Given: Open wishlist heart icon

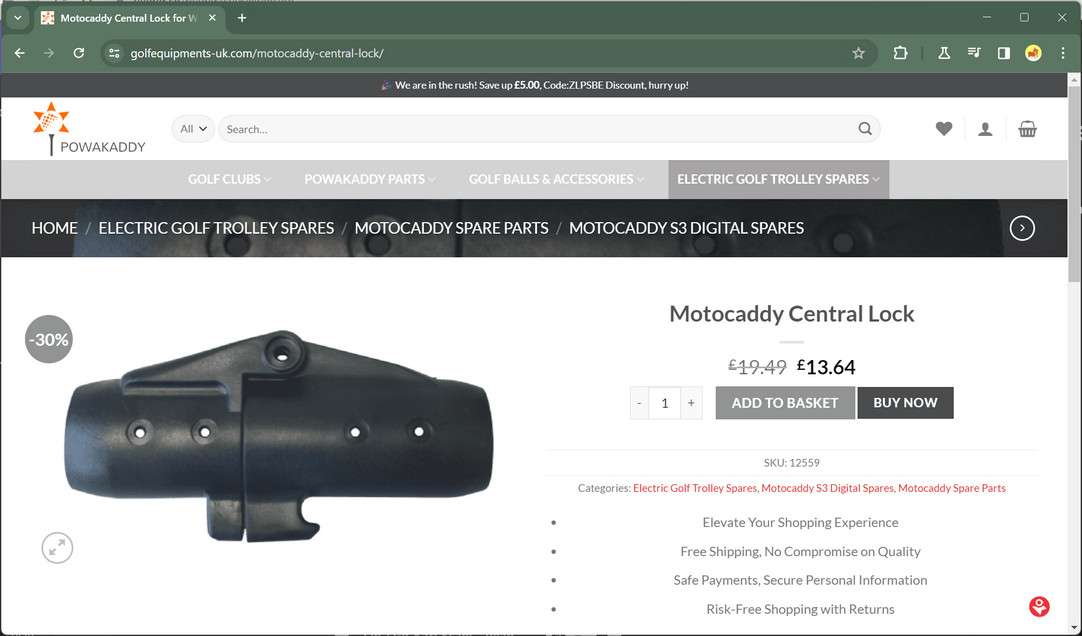Looking at the screenshot, I should pos(943,129).
